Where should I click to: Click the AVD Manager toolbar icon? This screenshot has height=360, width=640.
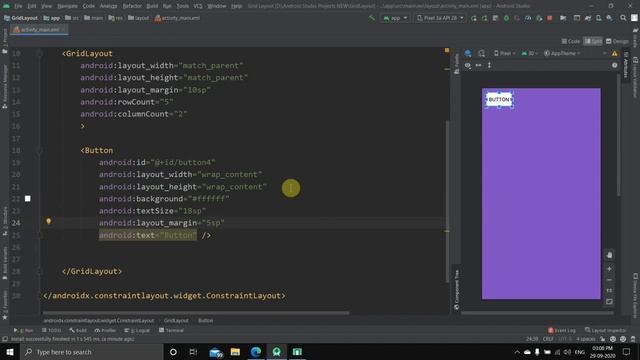point(599,18)
